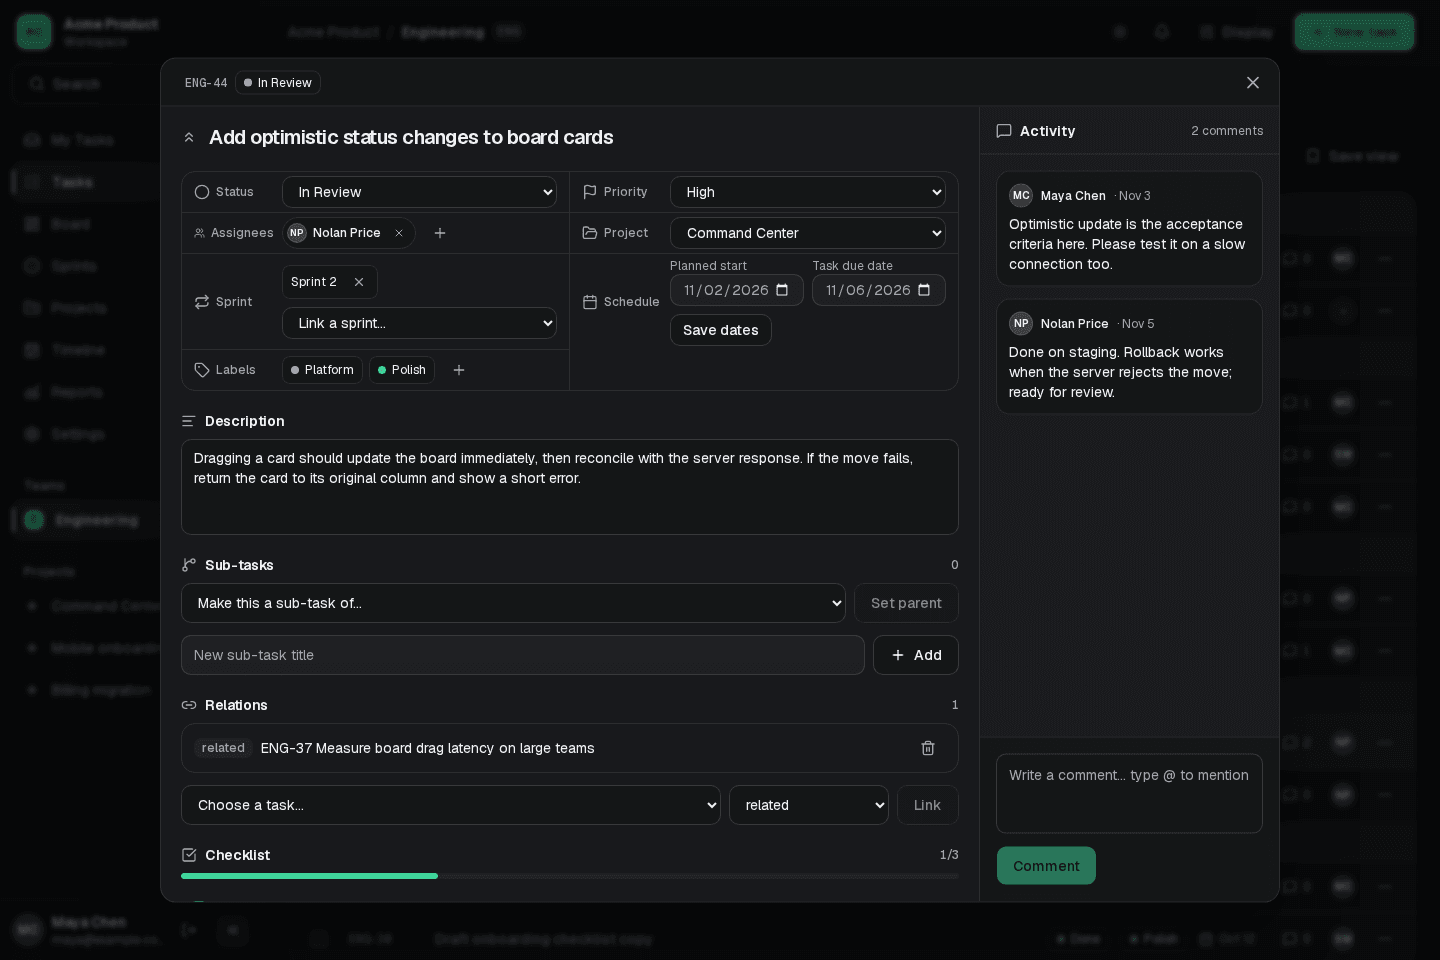Viewport: 1440px width, 960px height.
Task: Click Nolan Price's comment from Nov 5
Action: tap(1129, 357)
